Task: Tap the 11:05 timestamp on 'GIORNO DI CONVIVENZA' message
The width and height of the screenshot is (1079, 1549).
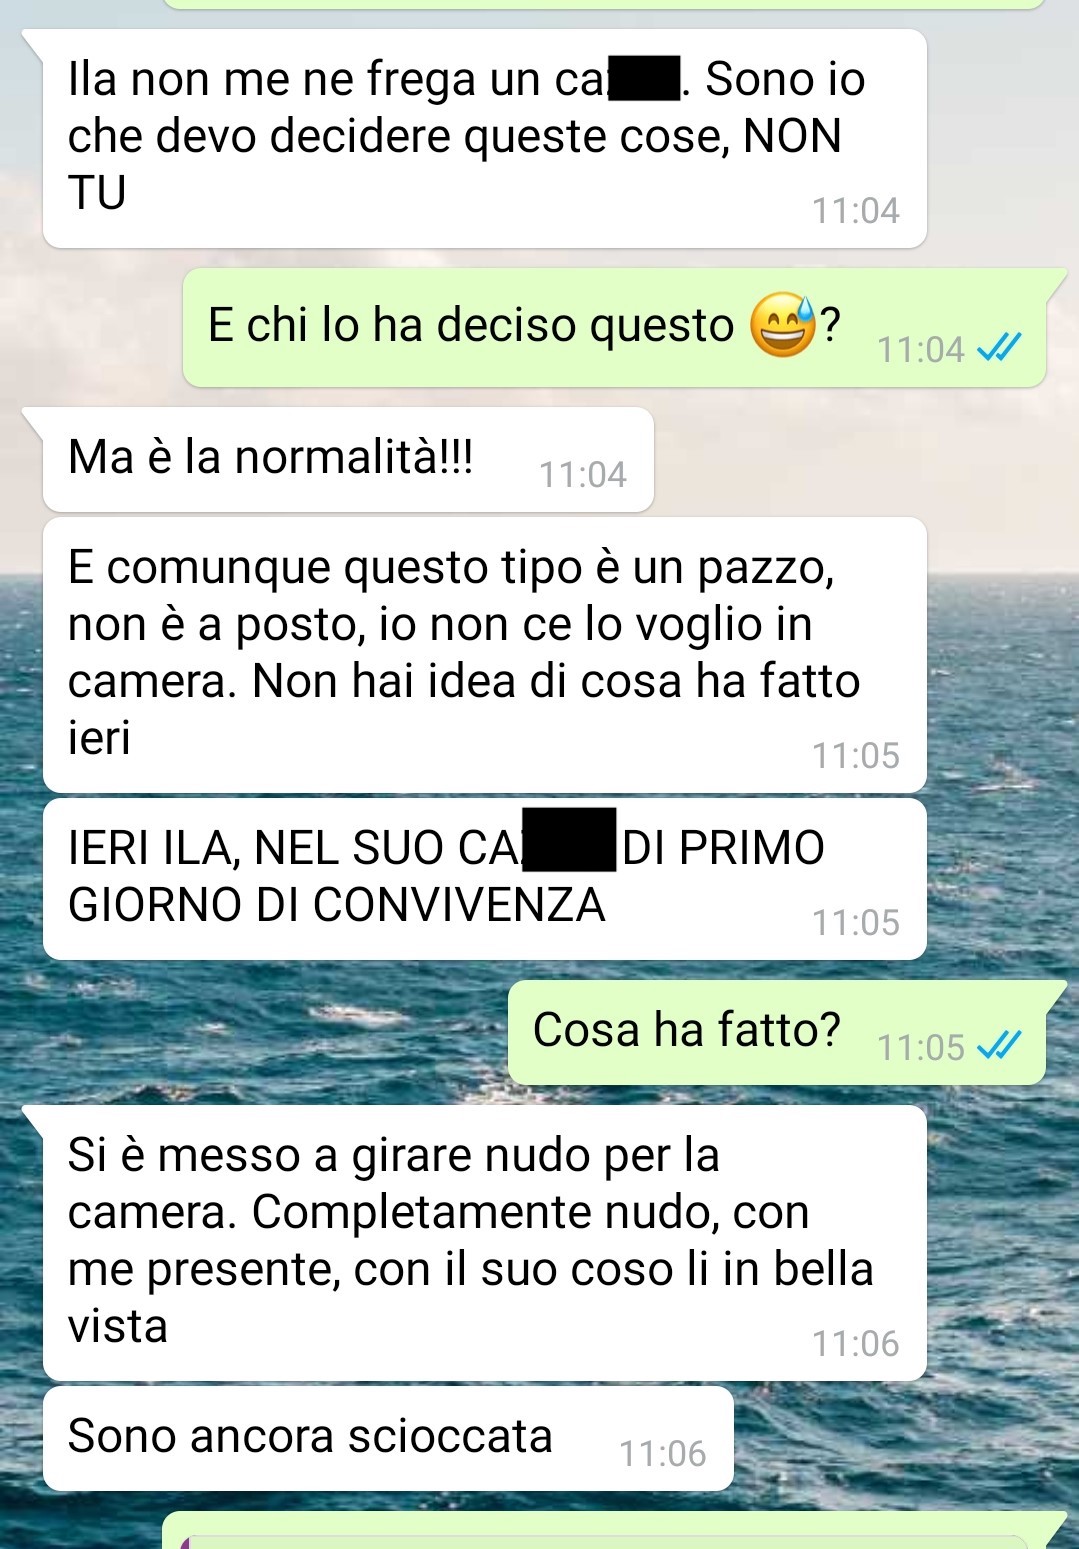Action: tap(856, 922)
